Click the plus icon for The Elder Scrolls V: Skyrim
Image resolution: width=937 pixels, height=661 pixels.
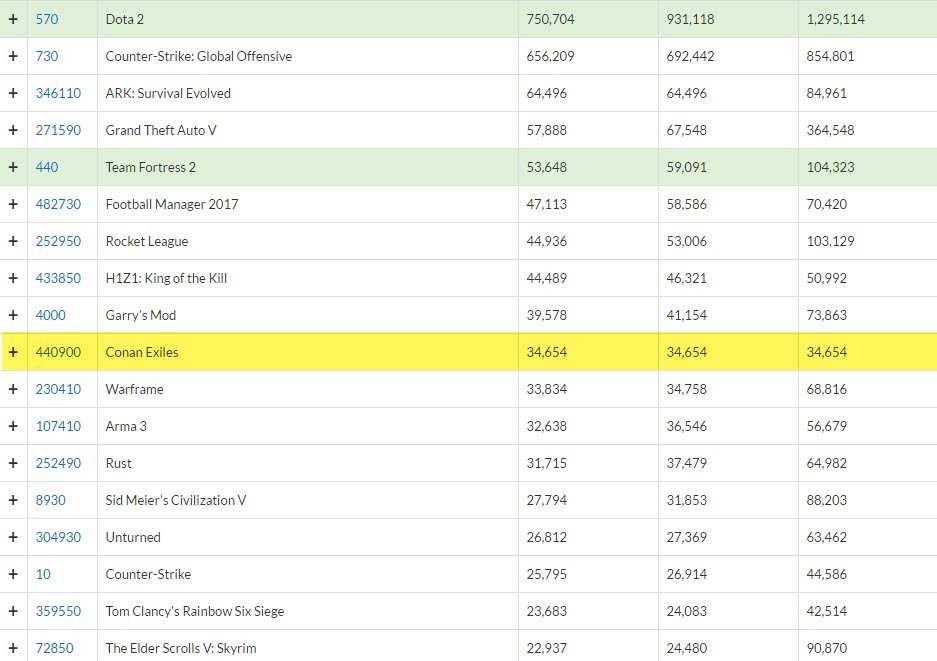point(13,648)
